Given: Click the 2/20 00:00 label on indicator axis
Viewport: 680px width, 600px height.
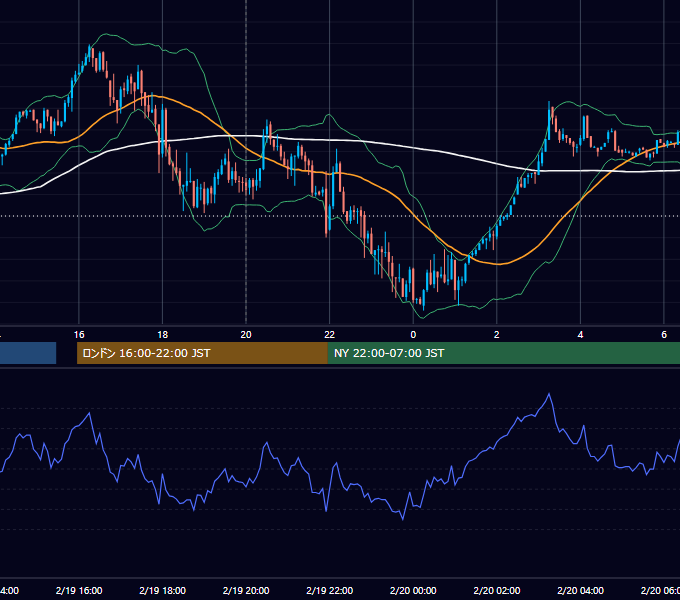Looking at the screenshot, I should 413,590.
